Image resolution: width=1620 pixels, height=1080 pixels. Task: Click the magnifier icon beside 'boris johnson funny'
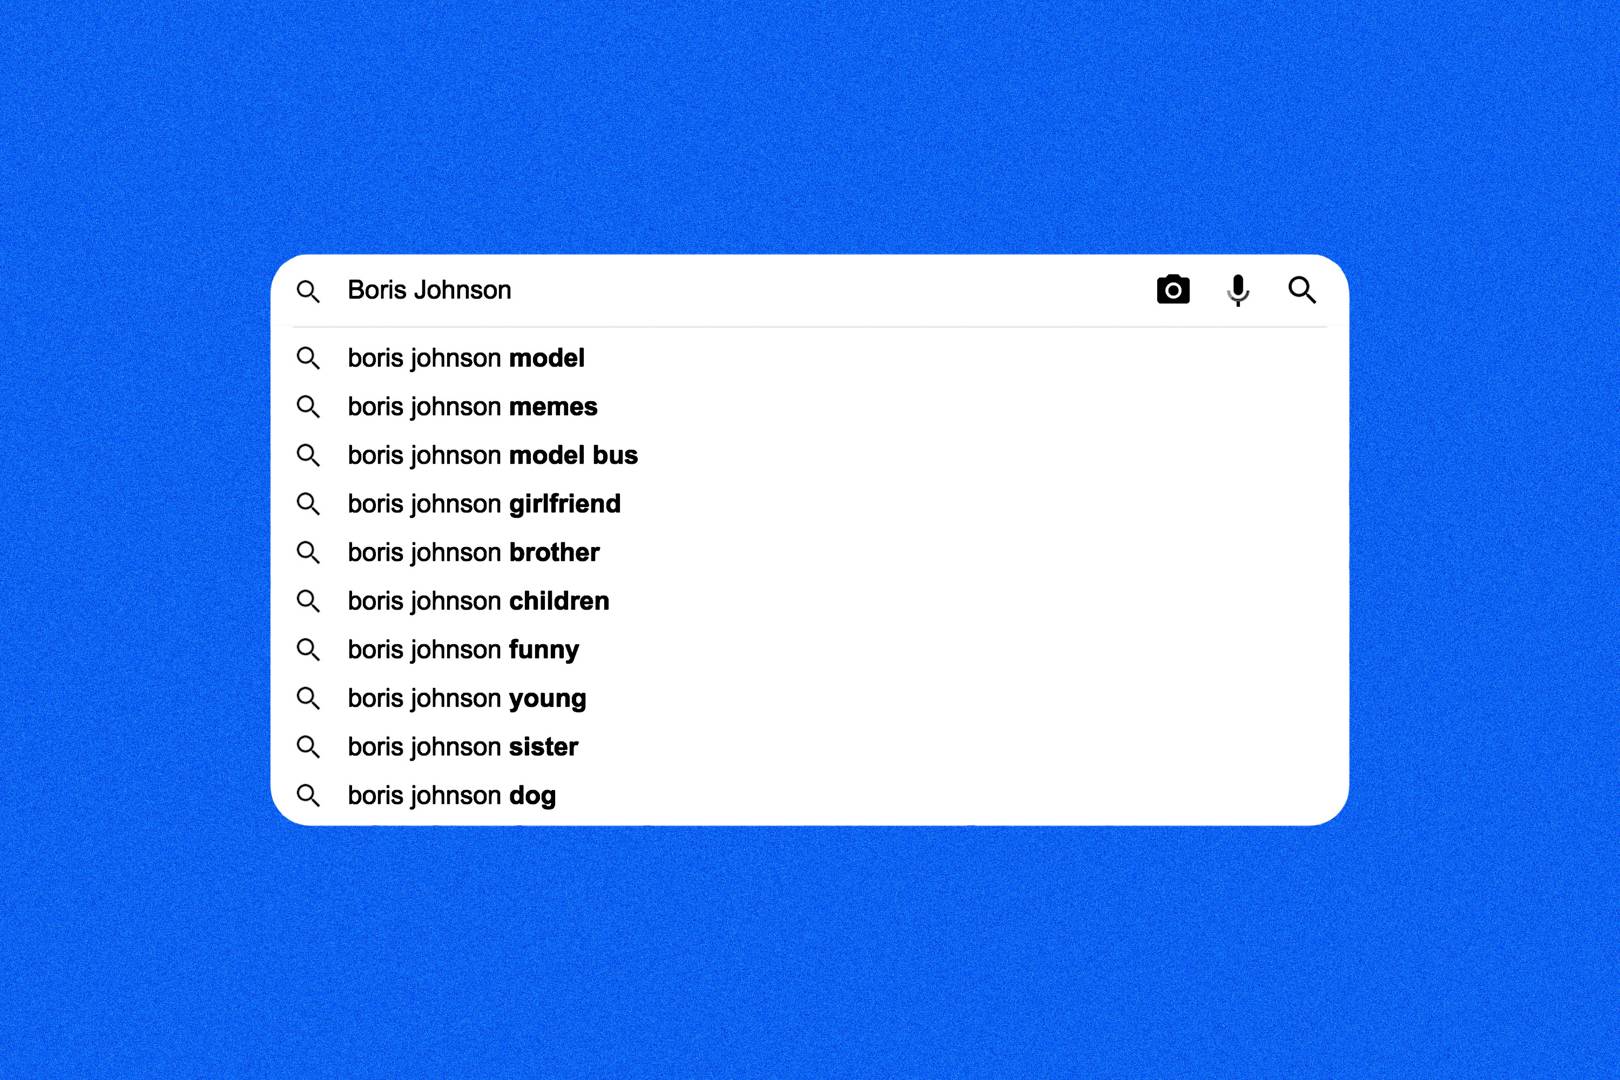coord(309,649)
